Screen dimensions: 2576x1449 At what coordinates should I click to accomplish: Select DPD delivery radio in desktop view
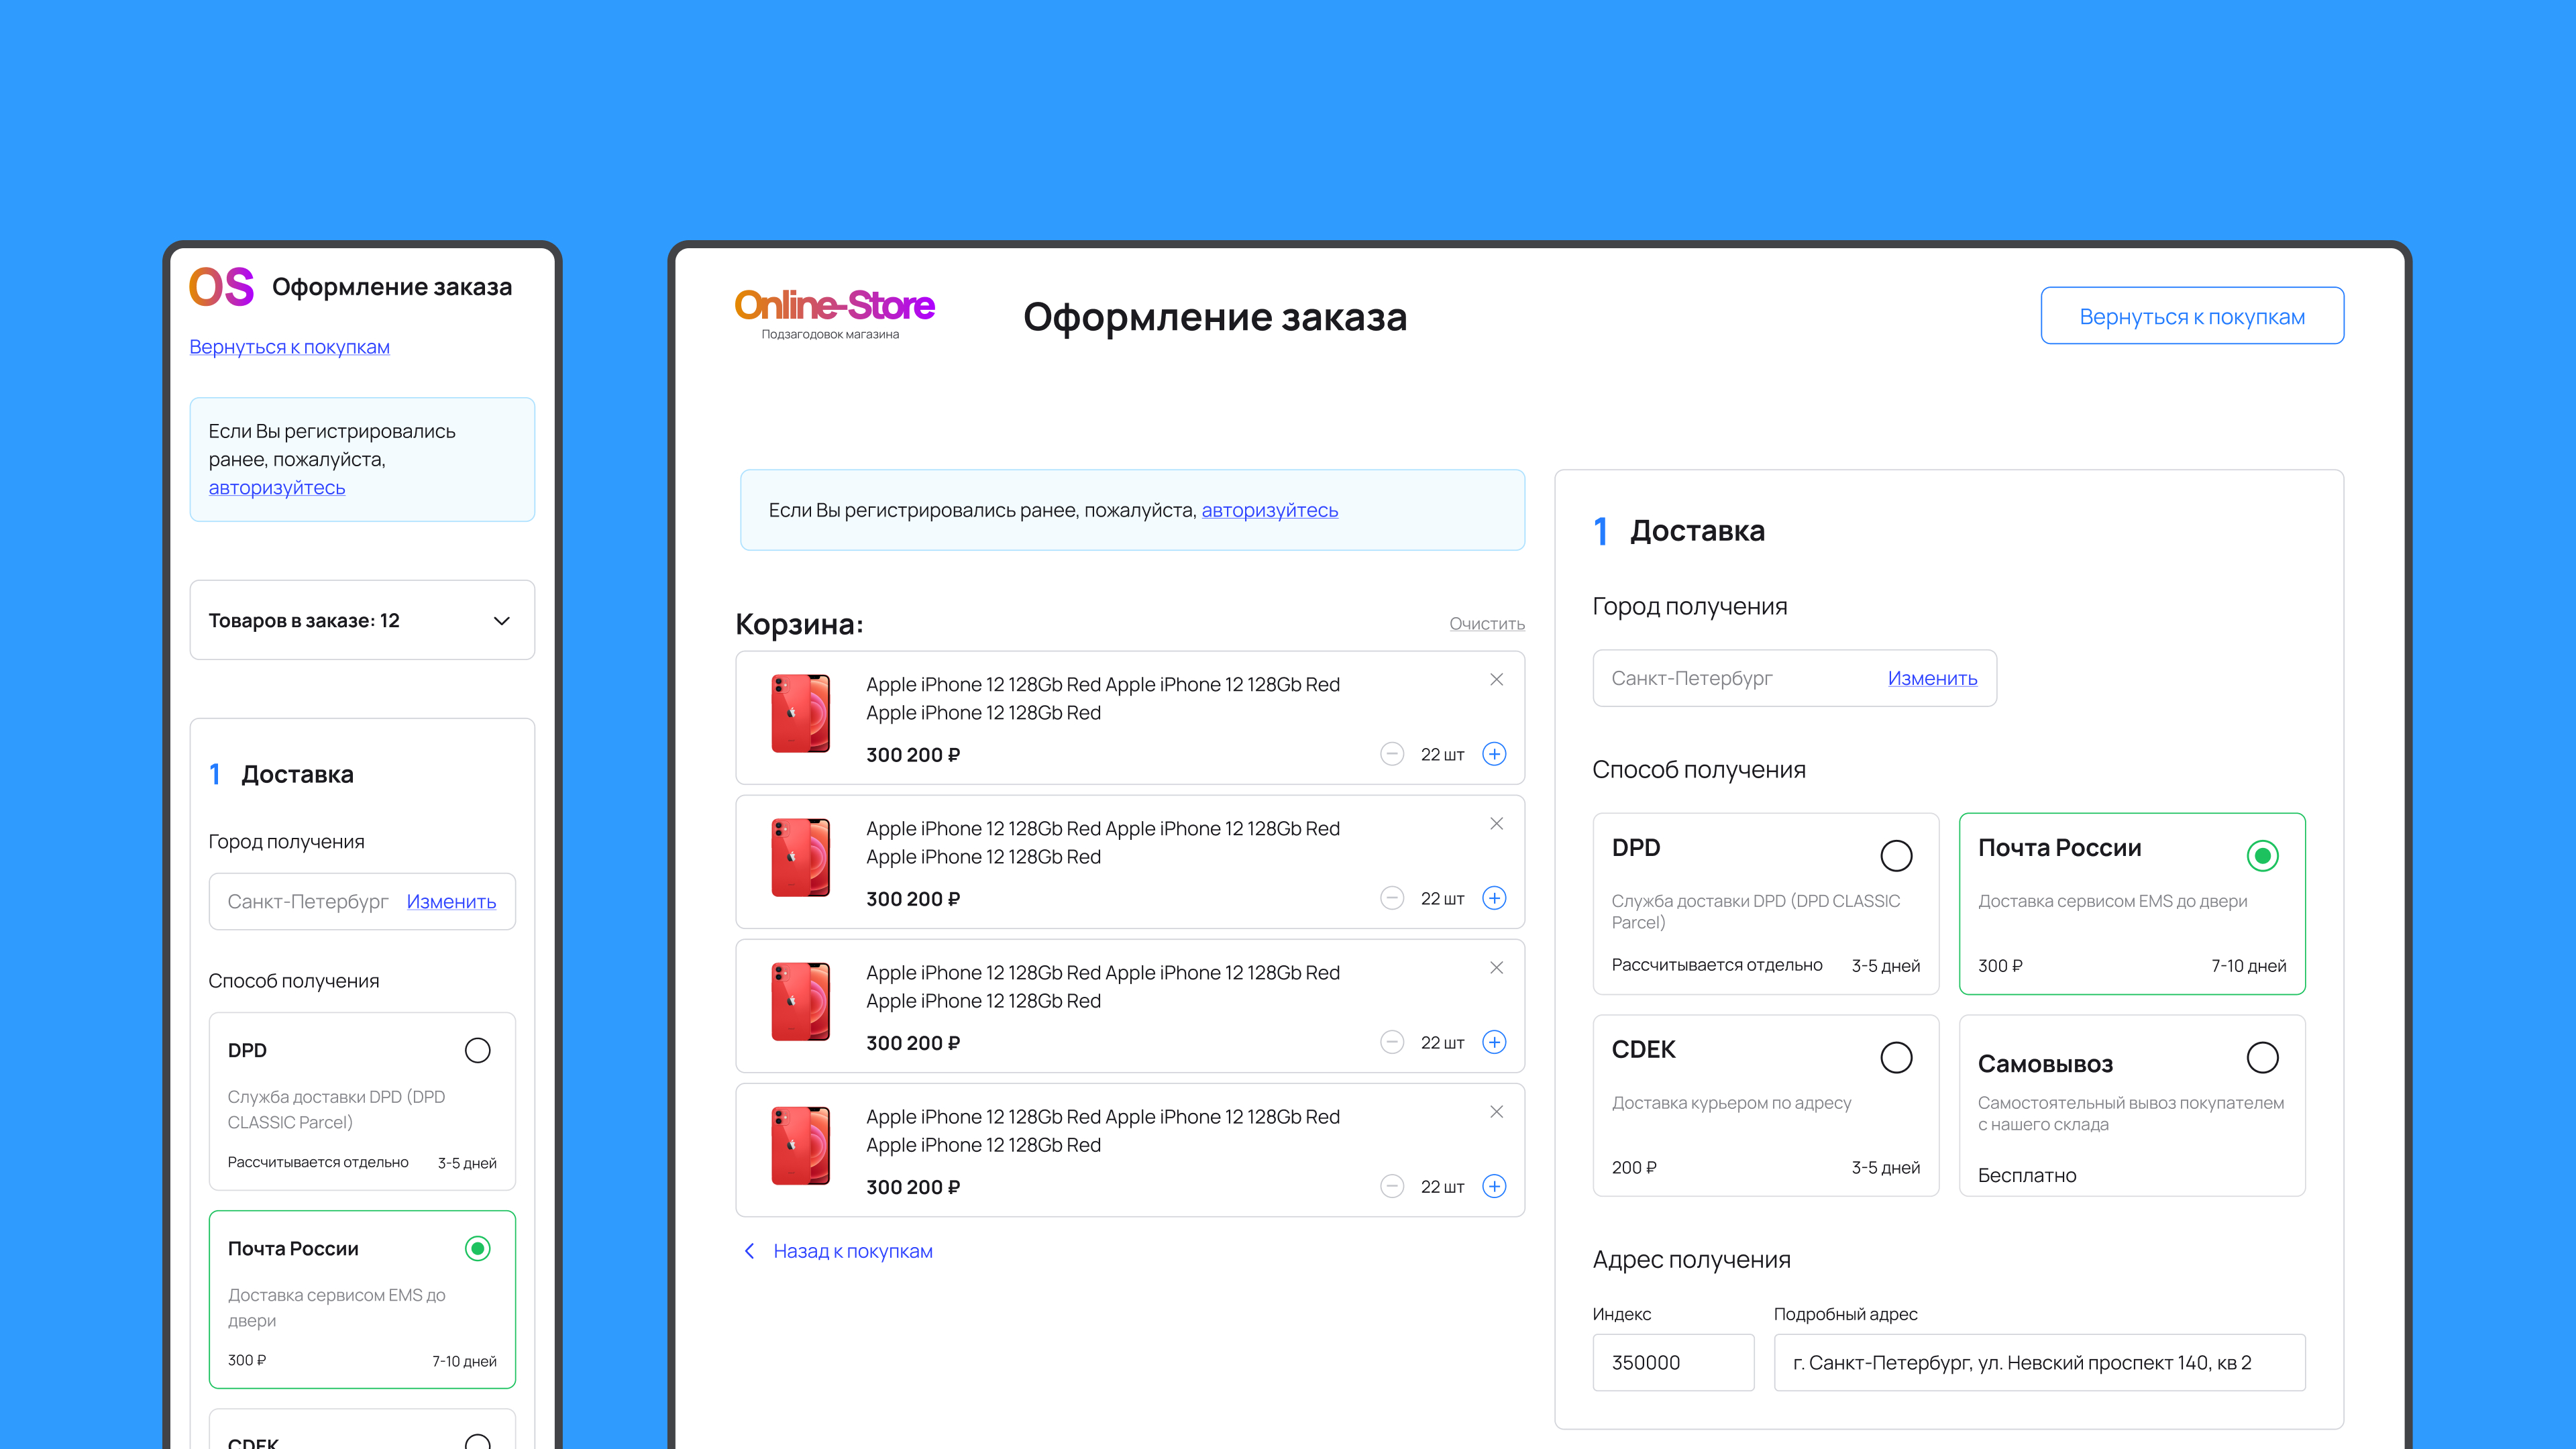[1896, 855]
